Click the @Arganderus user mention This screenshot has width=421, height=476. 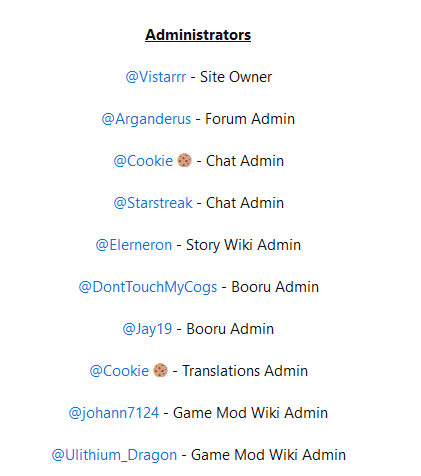coord(146,119)
